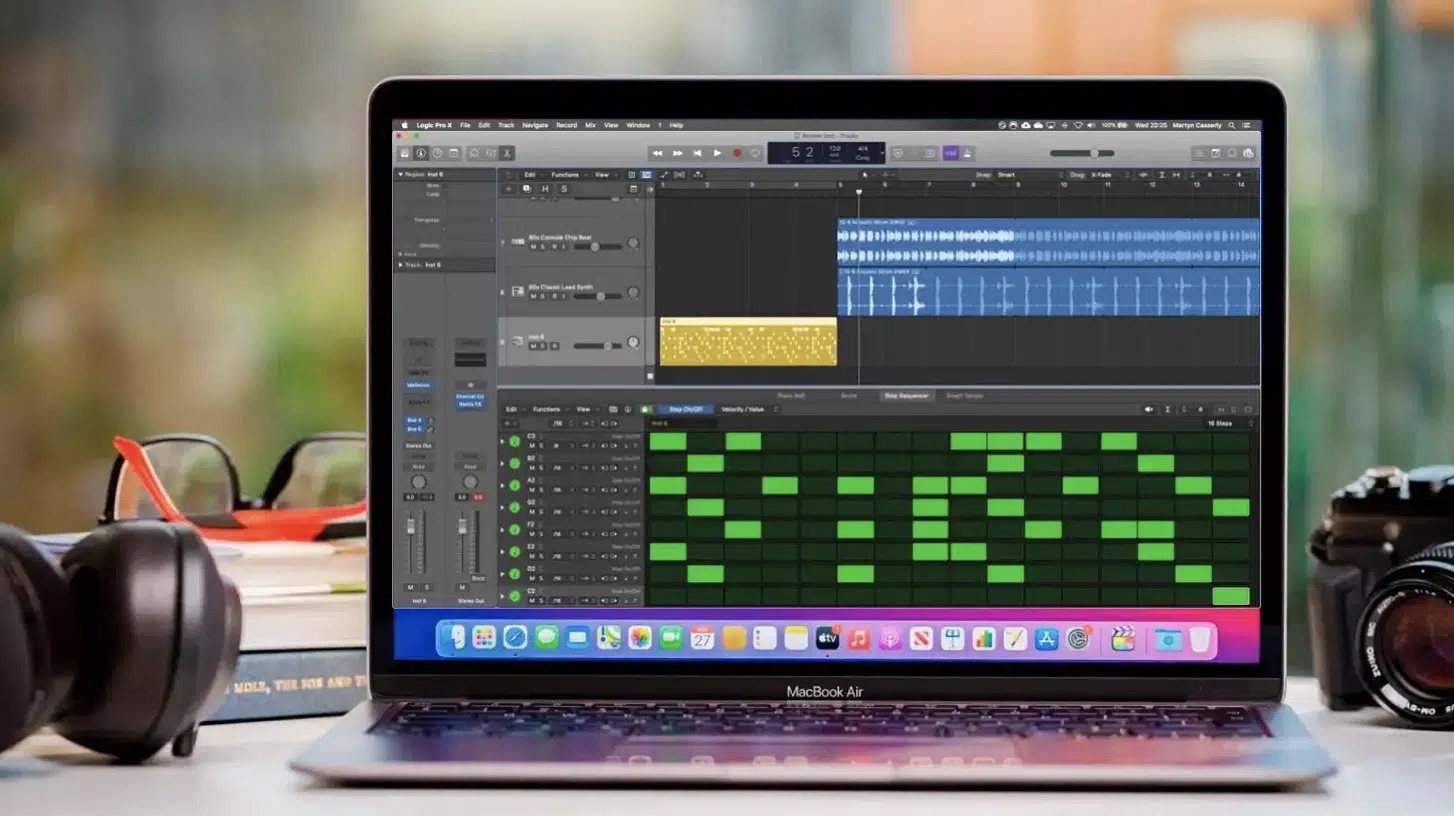Open the Toolbar toggle icon
1454x816 pixels.
pyautogui.click(x=453, y=153)
